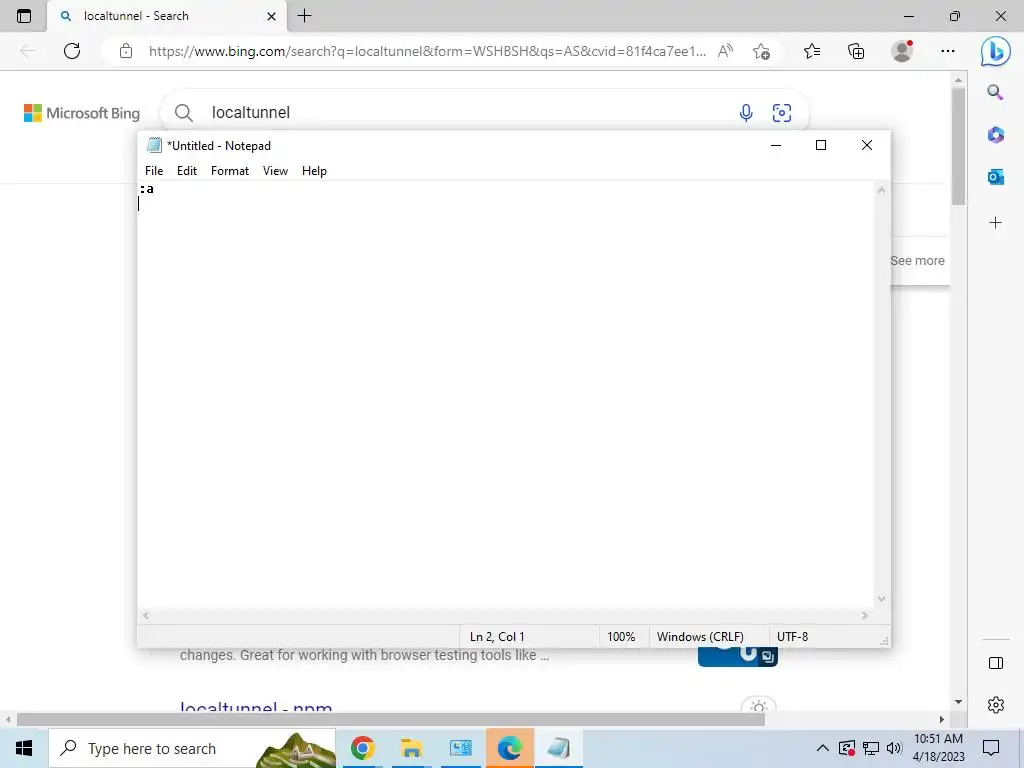Maximize the Notepad window

[821, 145]
